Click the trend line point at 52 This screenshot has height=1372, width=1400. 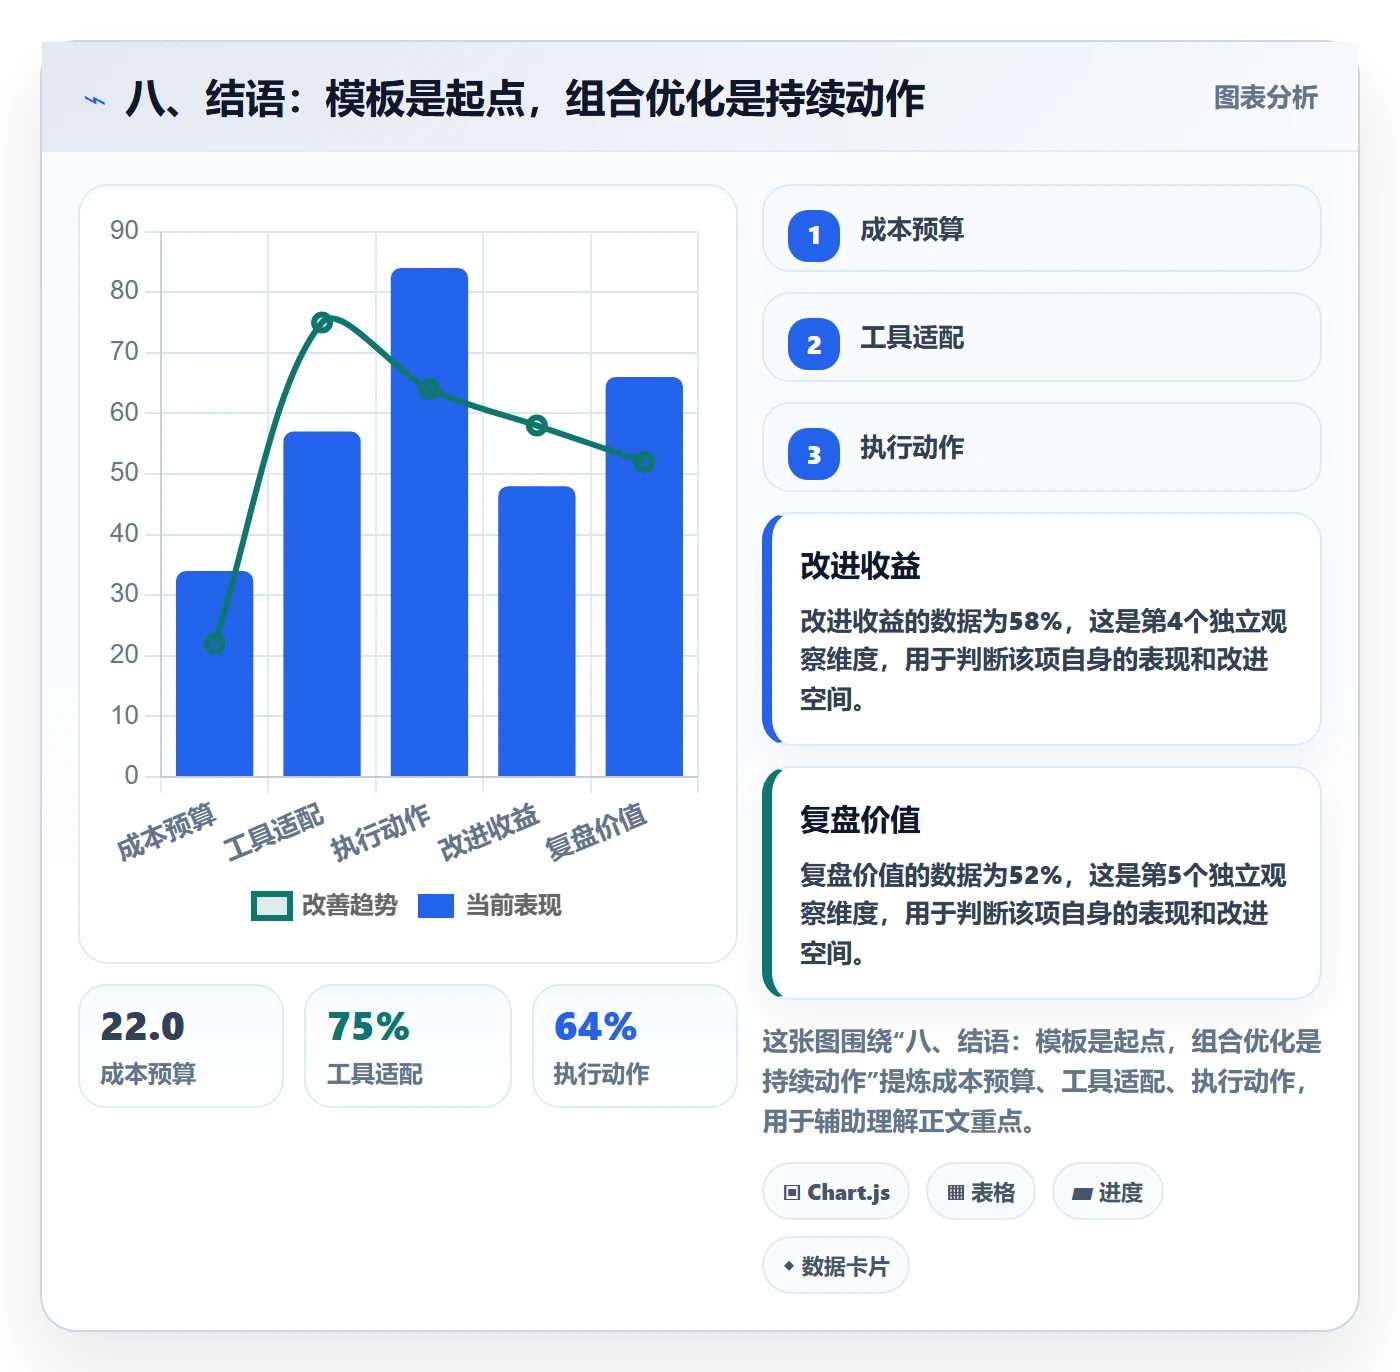pos(644,461)
